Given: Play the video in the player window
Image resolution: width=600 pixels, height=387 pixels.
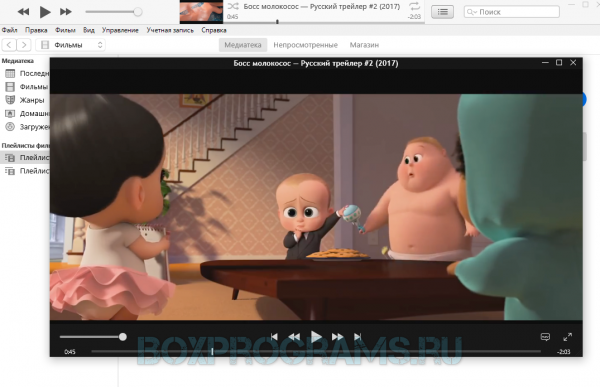Looking at the screenshot, I should pos(316,337).
